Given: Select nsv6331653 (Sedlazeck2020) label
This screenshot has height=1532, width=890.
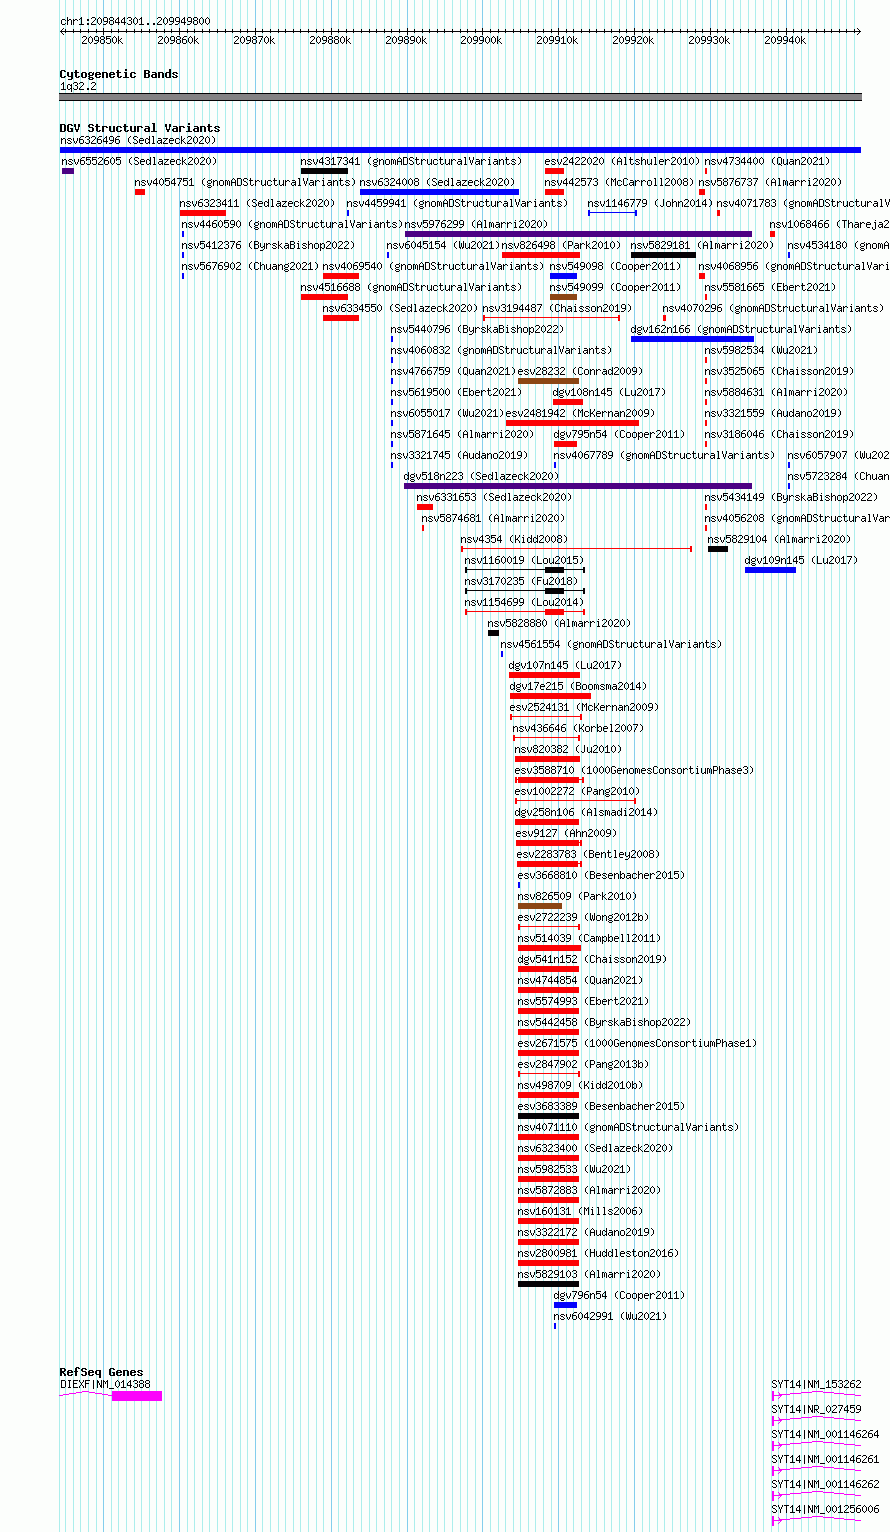Looking at the screenshot, I should (x=494, y=497).
